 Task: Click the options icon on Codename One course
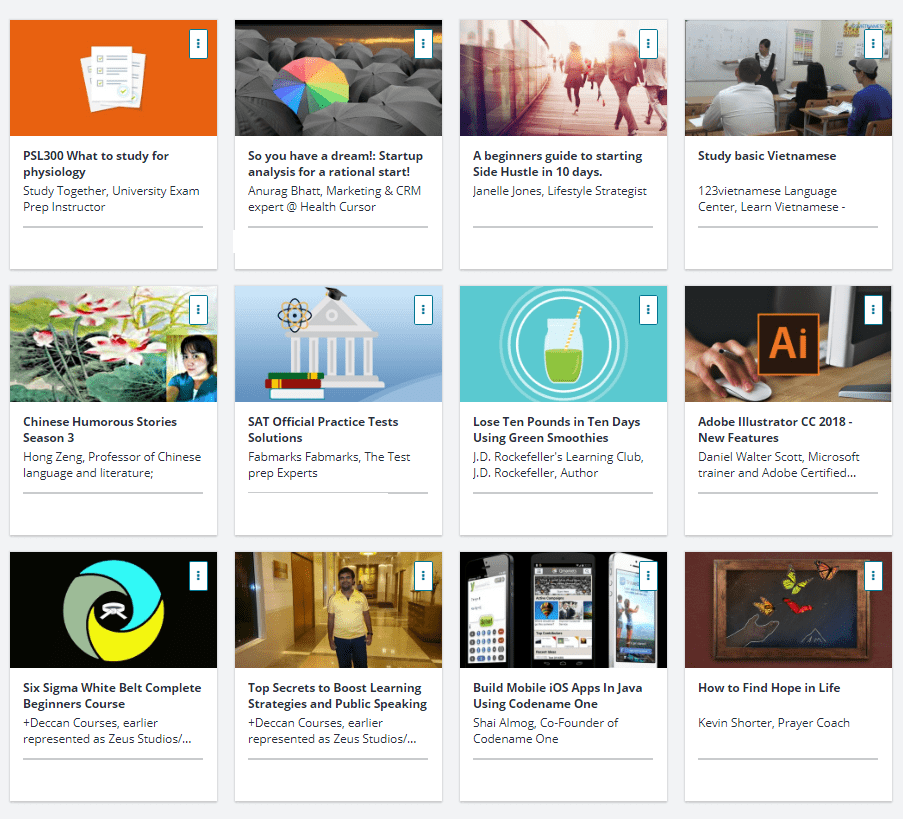pyautogui.click(x=648, y=576)
